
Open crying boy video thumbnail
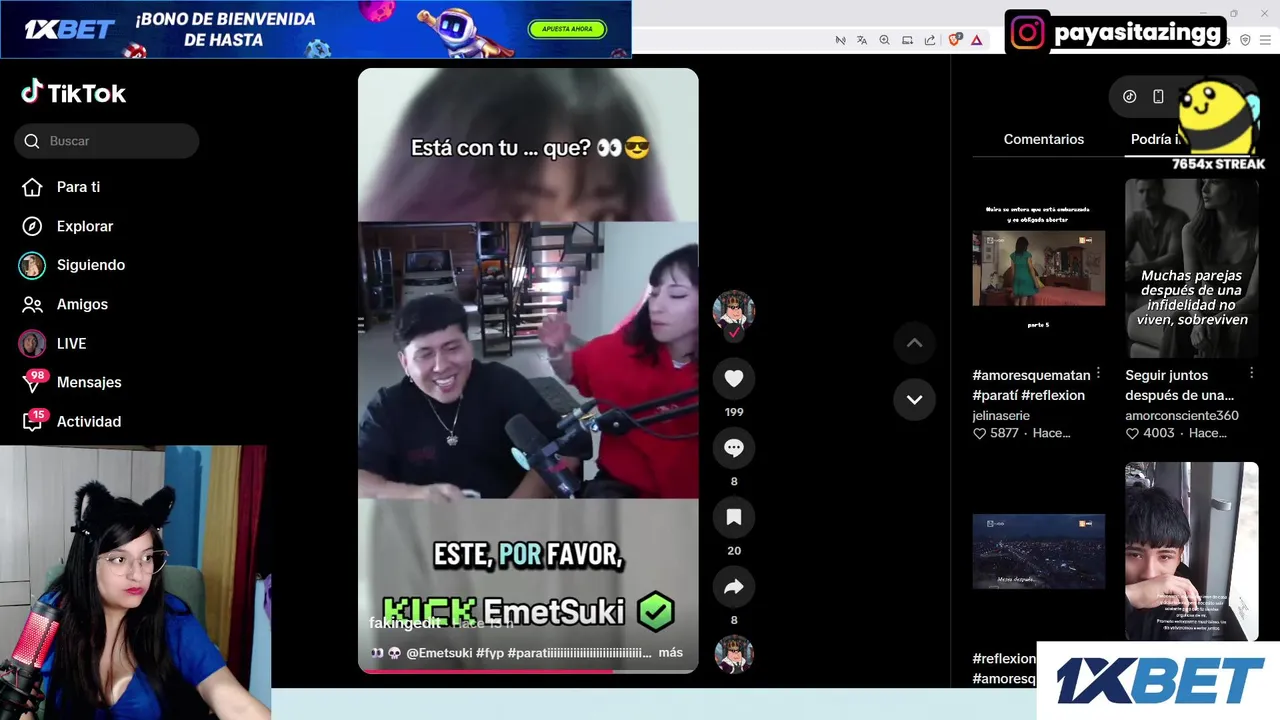[1191, 551]
